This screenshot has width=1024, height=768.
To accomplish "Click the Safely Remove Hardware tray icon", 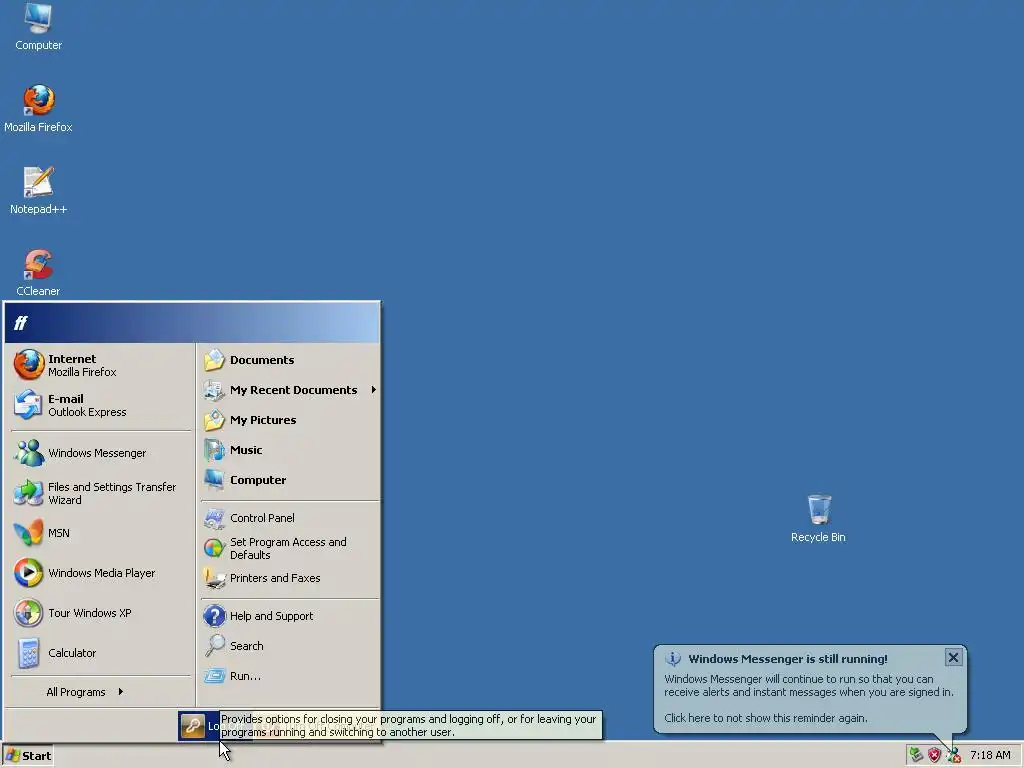I will (x=916, y=755).
